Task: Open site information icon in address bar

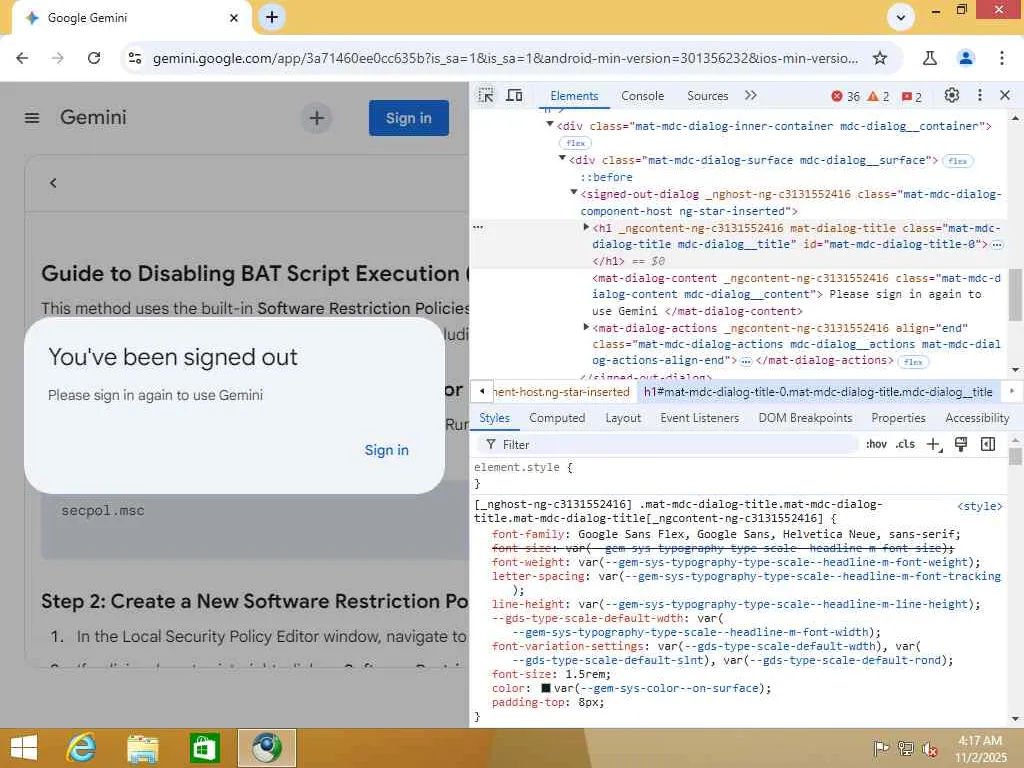Action: [135, 58]
